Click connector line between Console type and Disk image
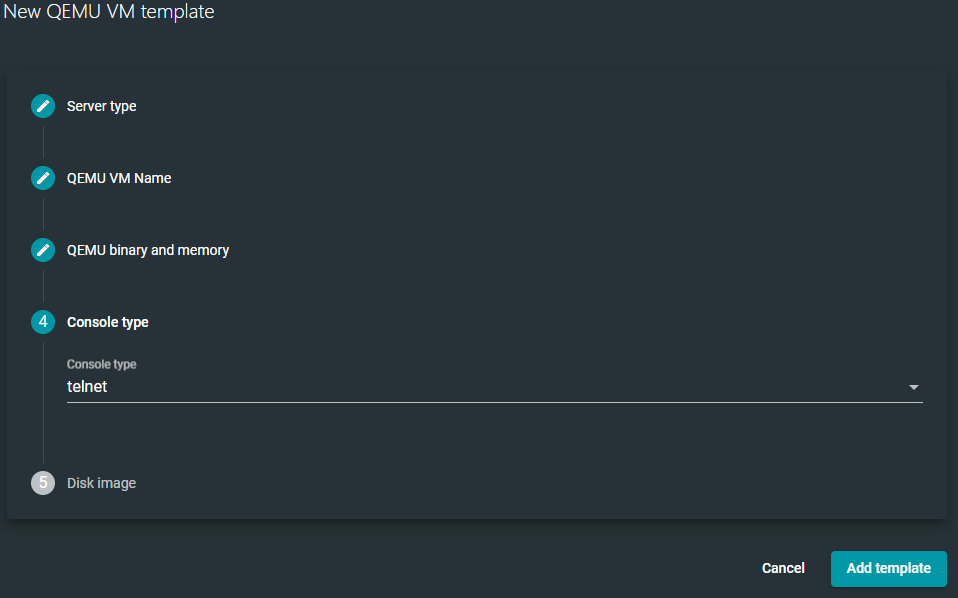The image size is (958, 598). pyautogui.click(x=43, y=402)
